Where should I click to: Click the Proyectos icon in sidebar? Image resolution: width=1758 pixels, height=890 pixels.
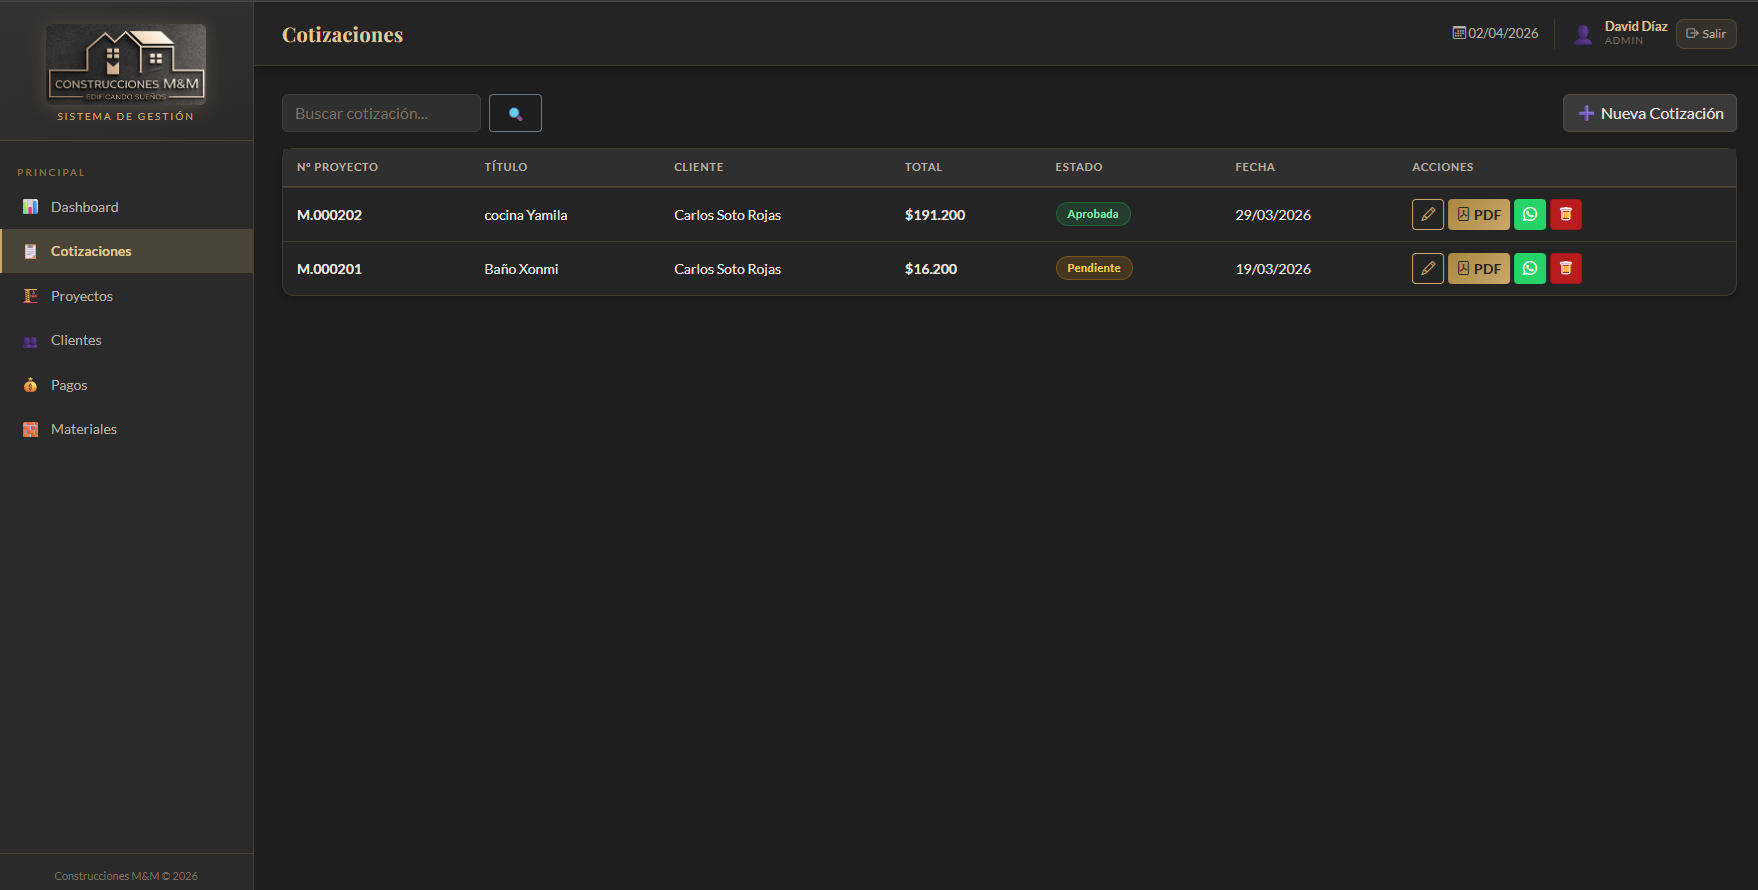click(x=30, y=296)
